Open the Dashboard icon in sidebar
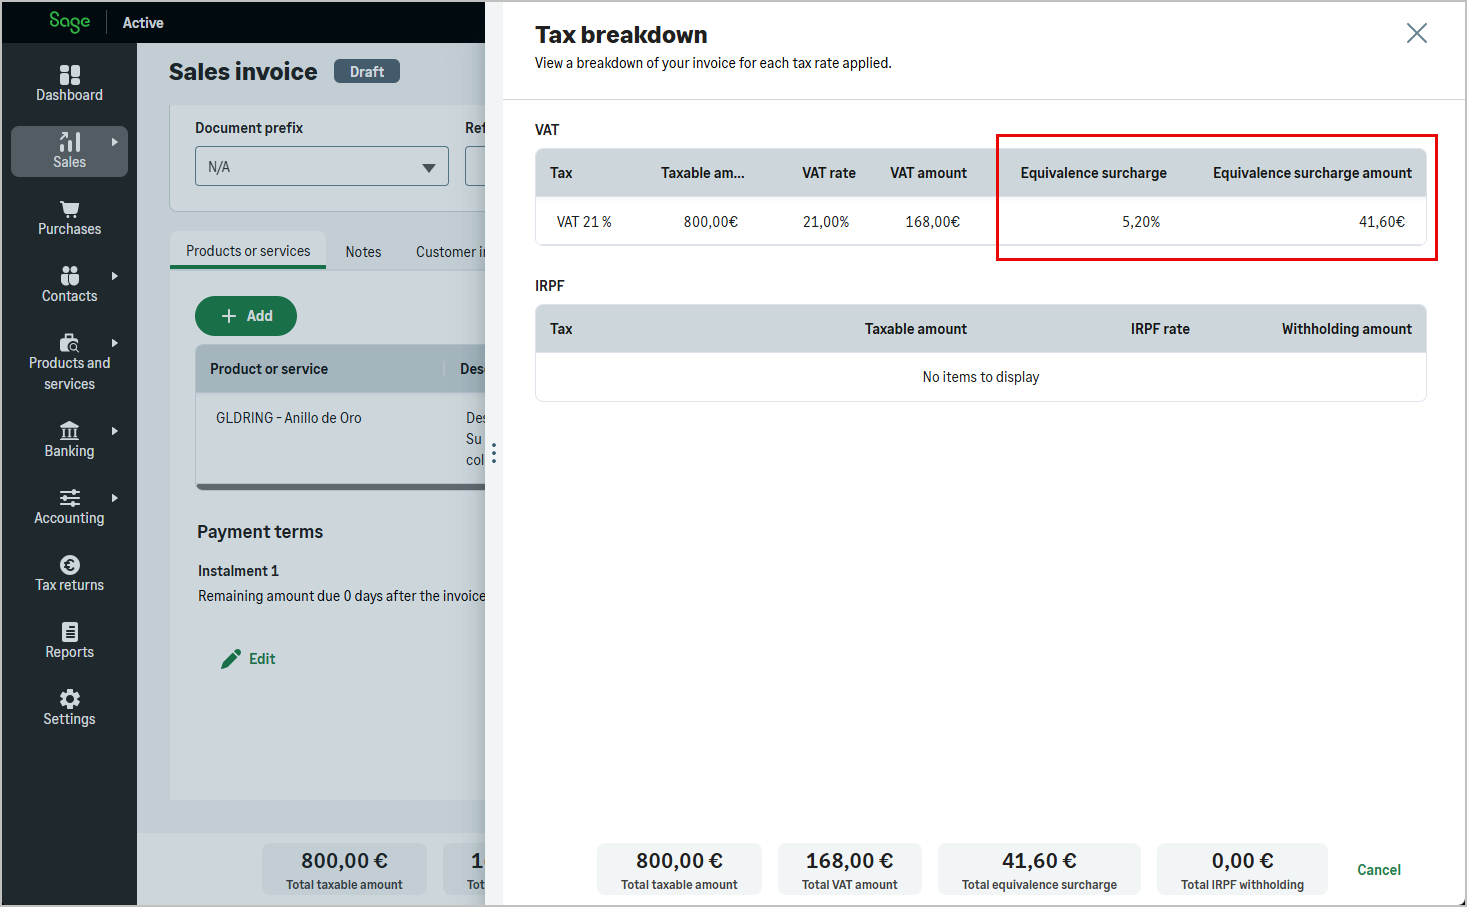The height and width of the screenshot is (907, 1467). (x=70, y=75)
